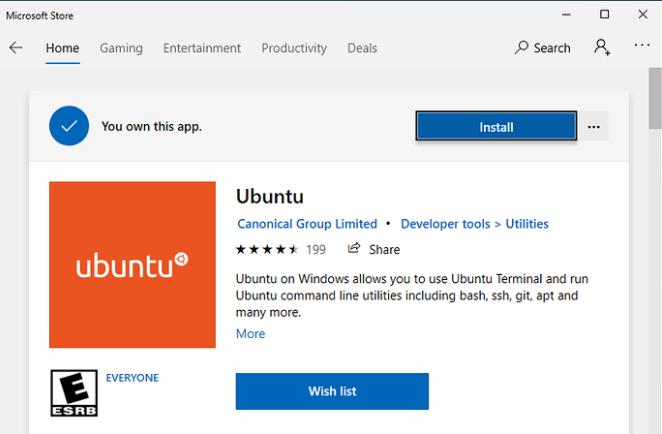Open the See more ellipsis in header
This screenshot has width=662, height=434.
coord(642,47)
